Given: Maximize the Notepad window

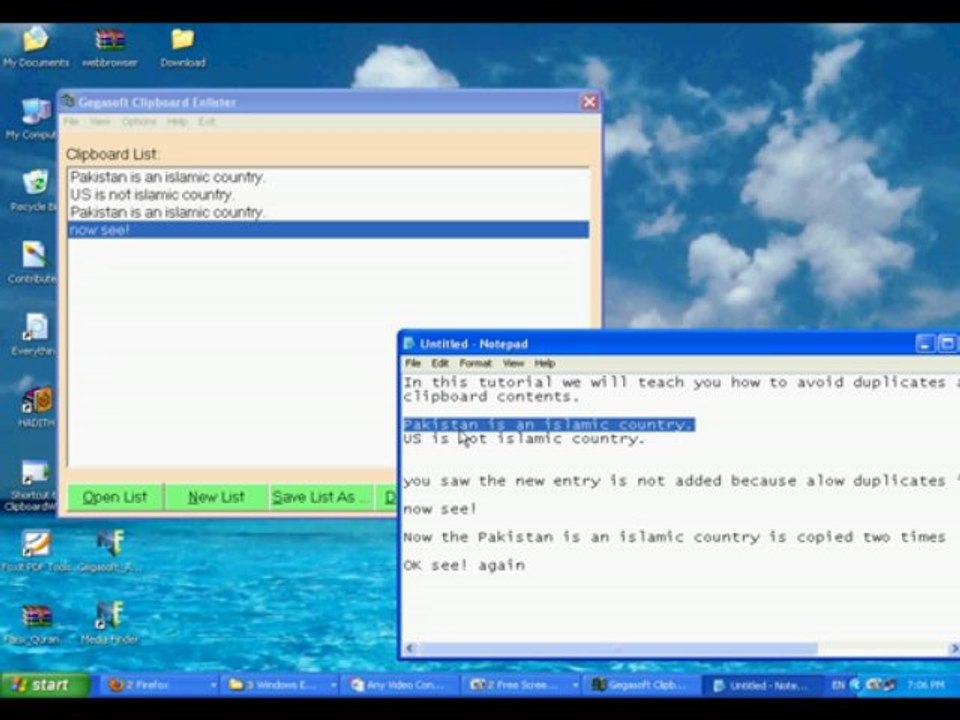Looking at the screenshot, I should (947, 343).
